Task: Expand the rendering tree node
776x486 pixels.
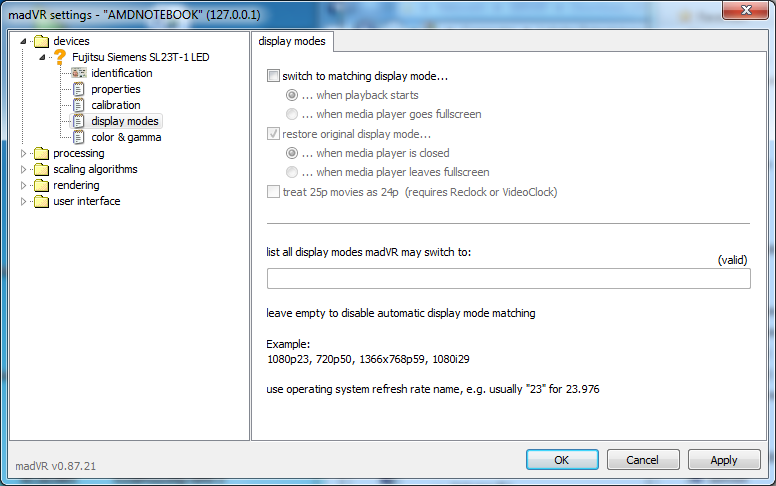Action: click(23, 186)
